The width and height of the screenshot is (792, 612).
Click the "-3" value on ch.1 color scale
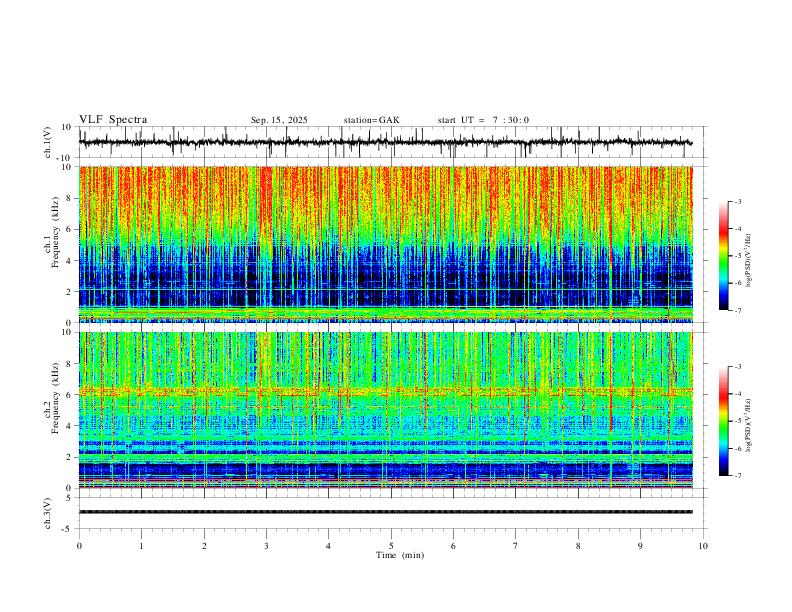click(x=738, y=201)
